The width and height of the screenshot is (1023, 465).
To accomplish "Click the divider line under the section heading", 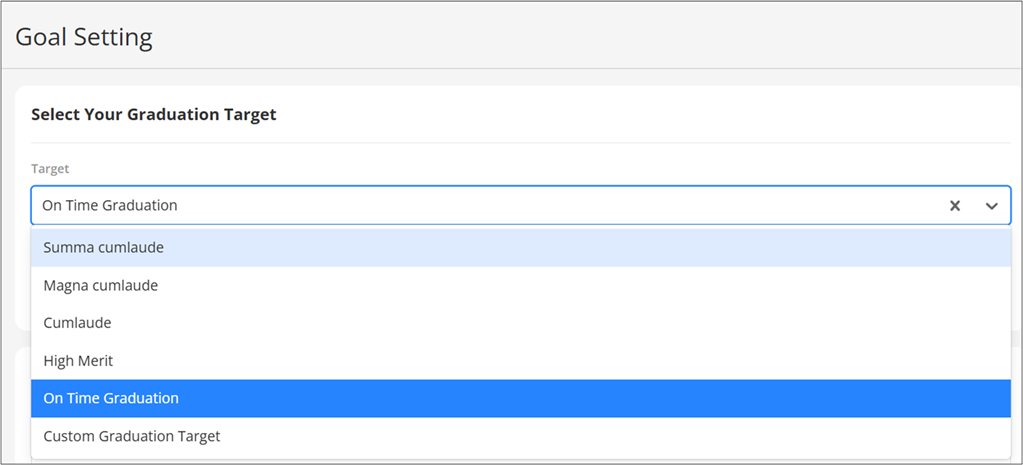I will 520,143.
